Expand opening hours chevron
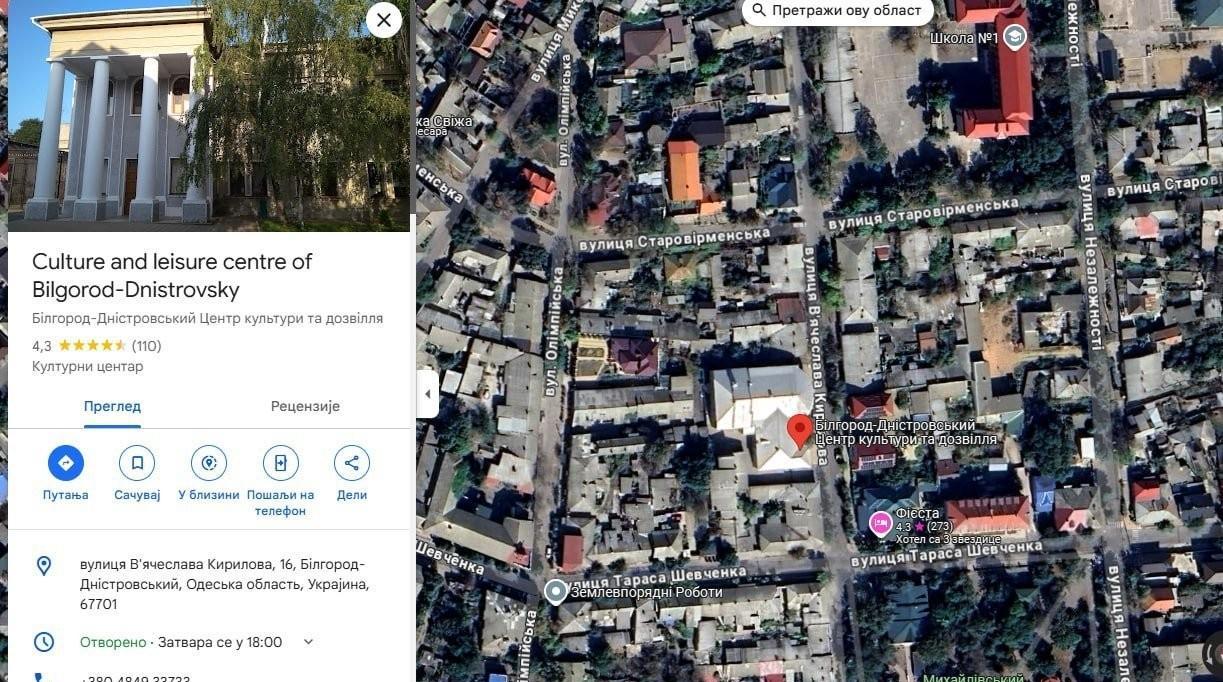Viewport: 1223px width, 682px height. click(x=308, y=642)
